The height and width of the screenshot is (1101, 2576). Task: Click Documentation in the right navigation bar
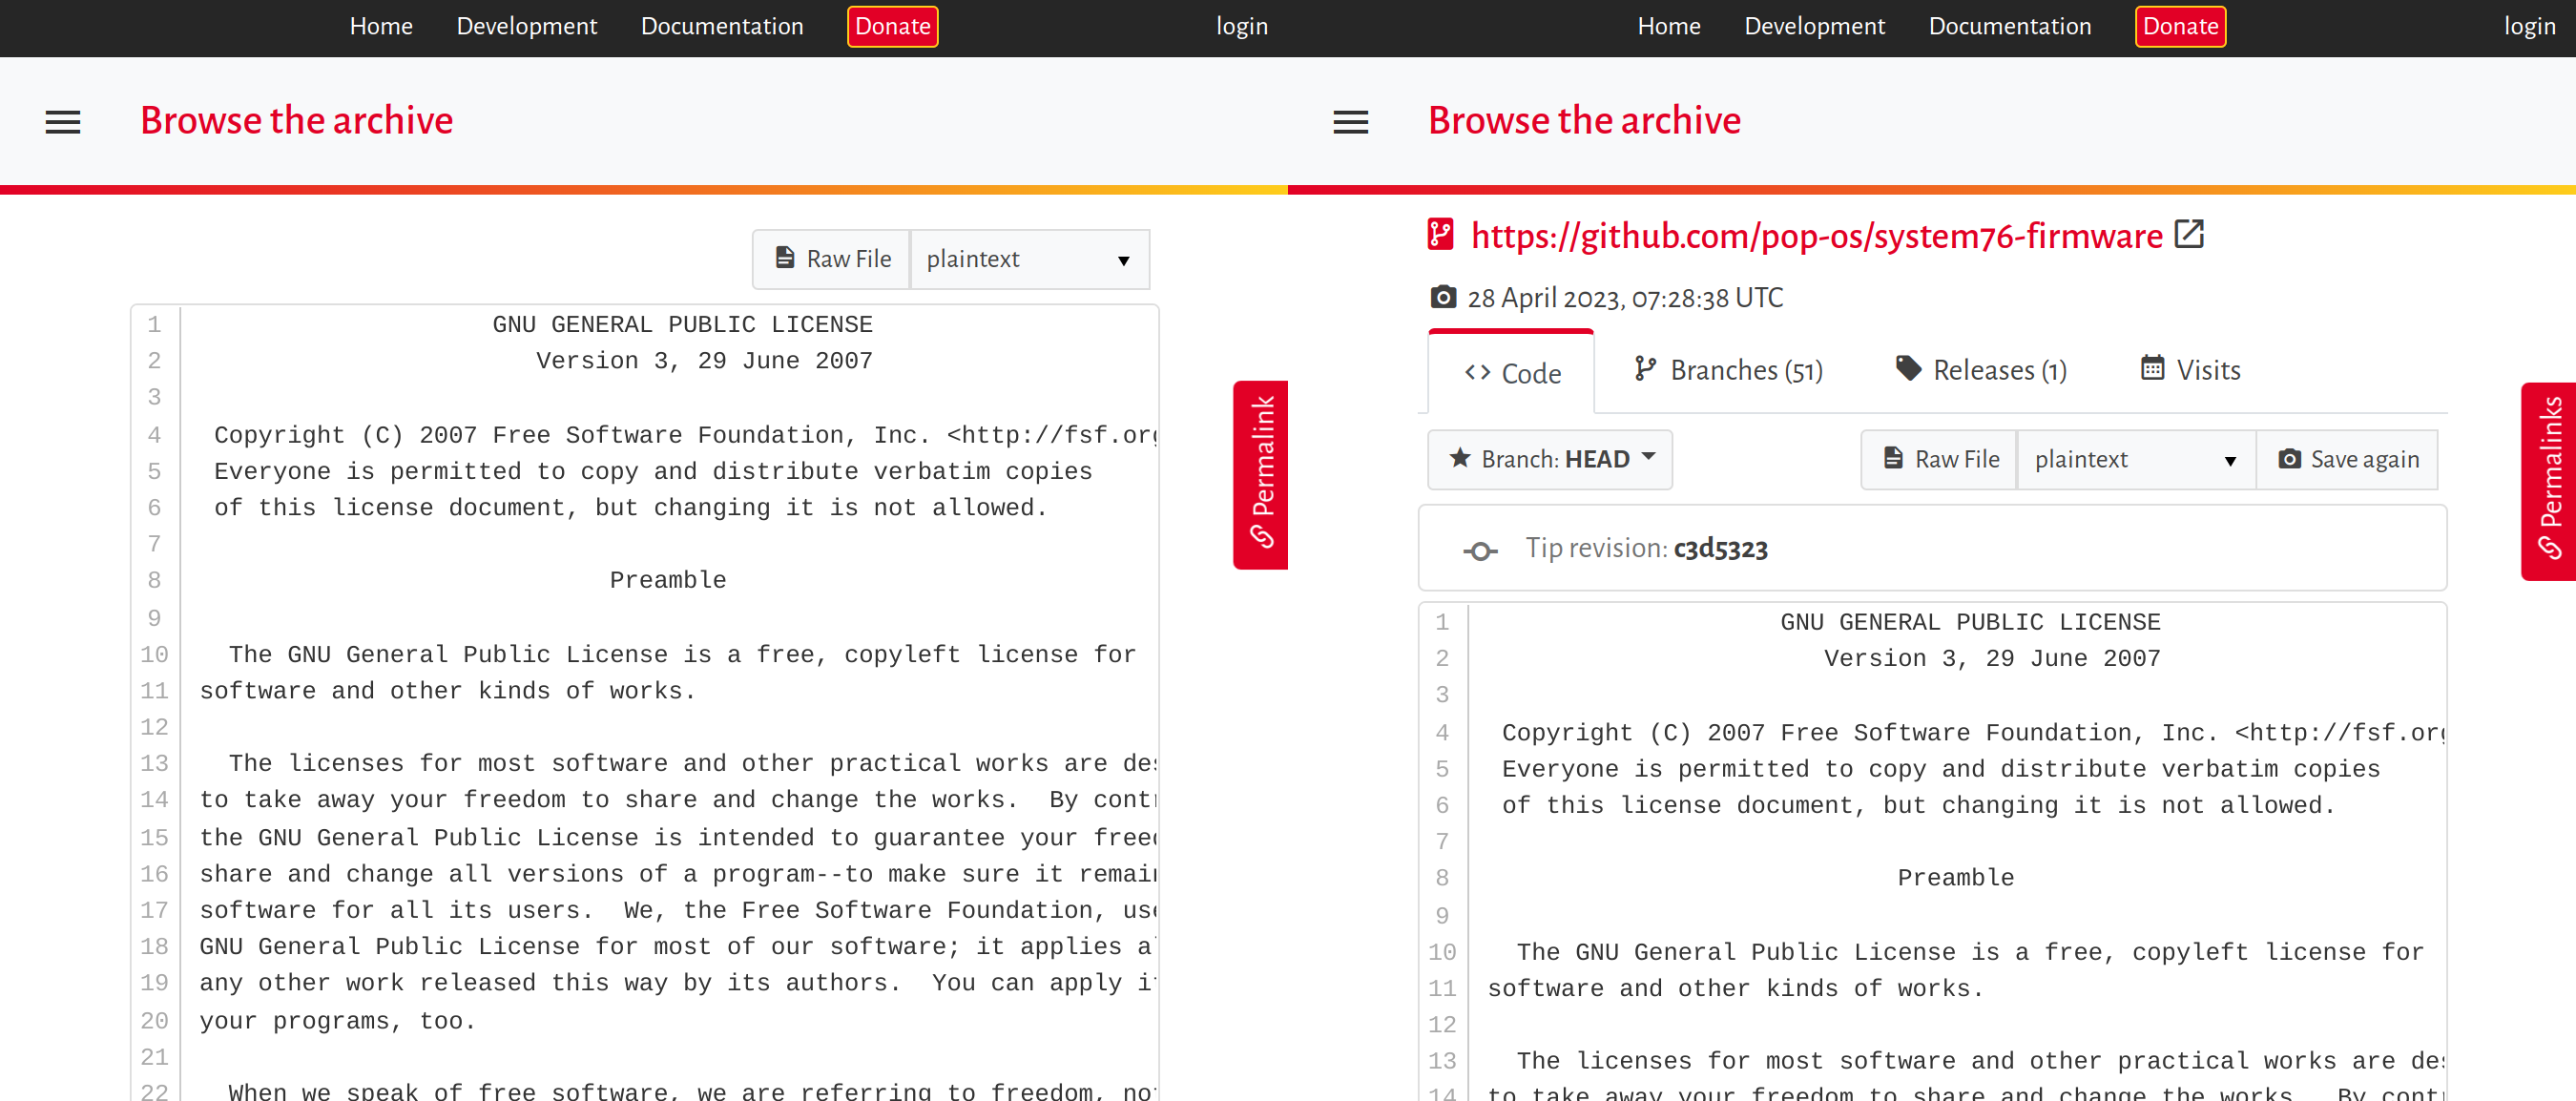pyautogui.click(x=2010, y=26)
